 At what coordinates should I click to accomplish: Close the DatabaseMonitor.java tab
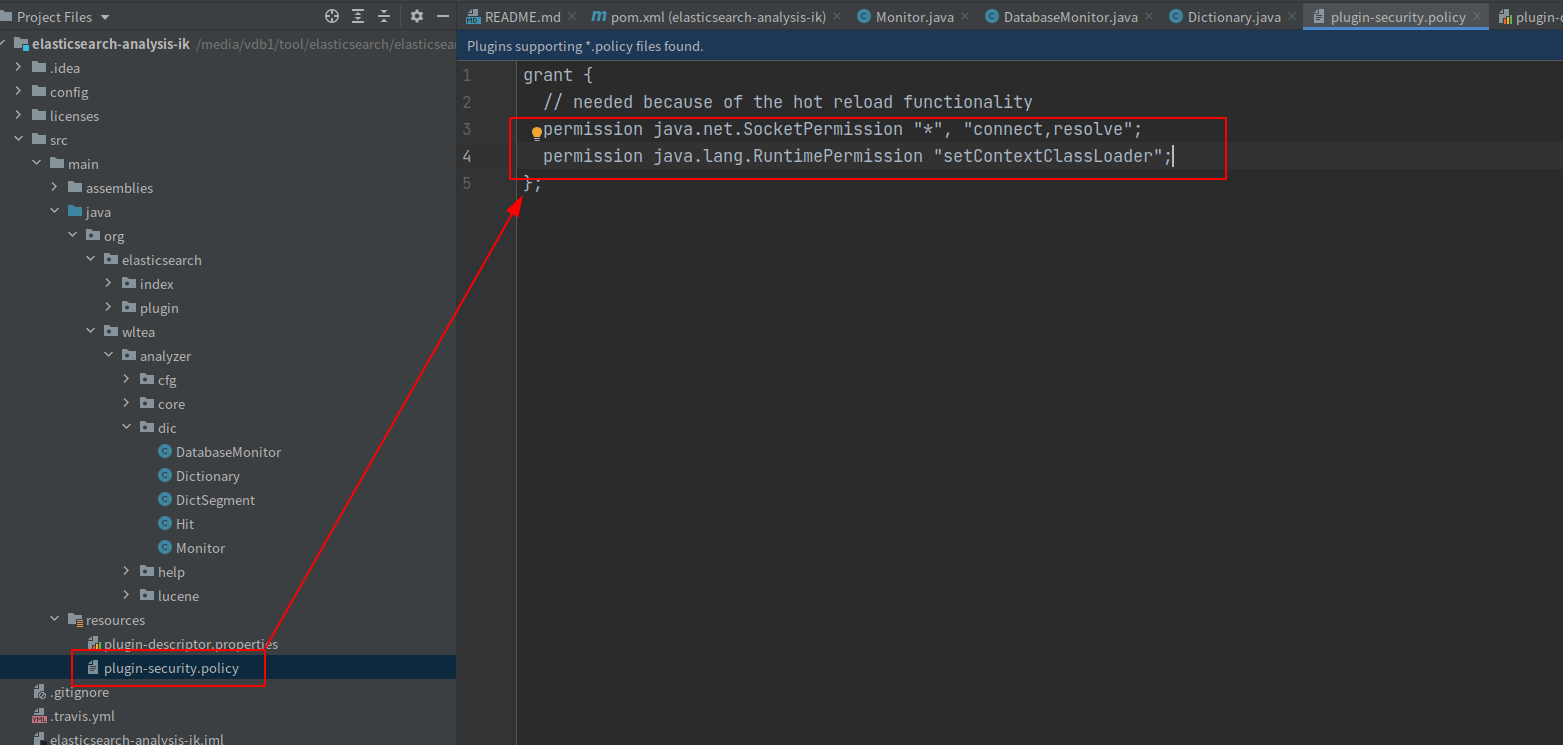point(1148,17)
